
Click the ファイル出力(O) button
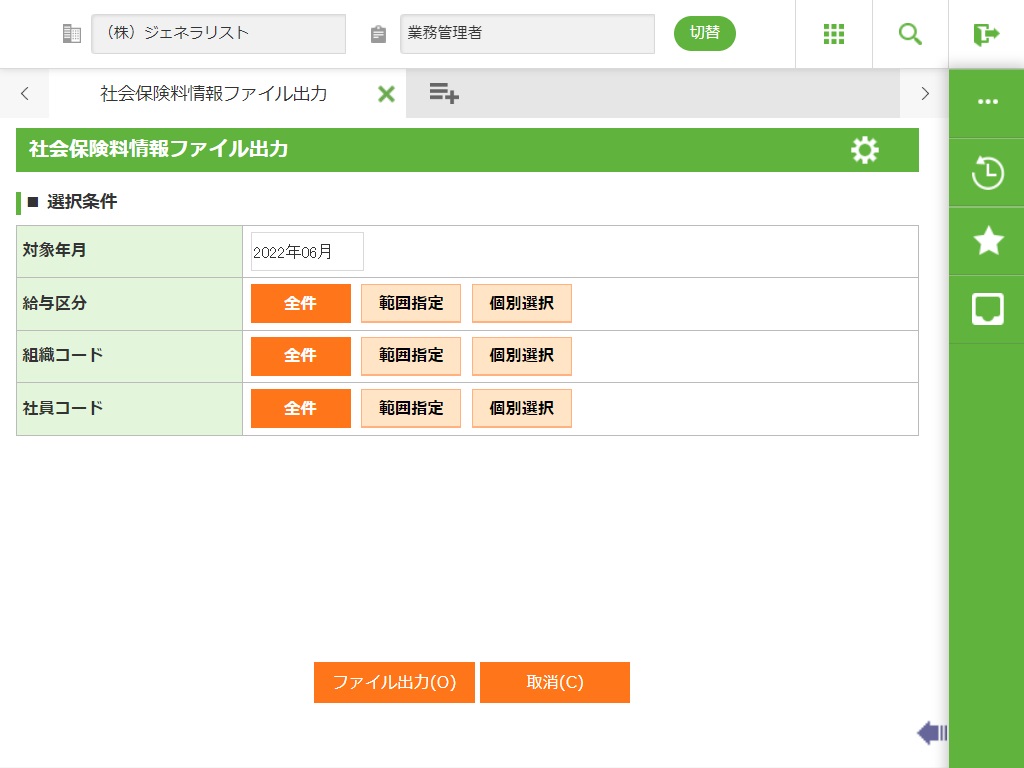[394, 683]
